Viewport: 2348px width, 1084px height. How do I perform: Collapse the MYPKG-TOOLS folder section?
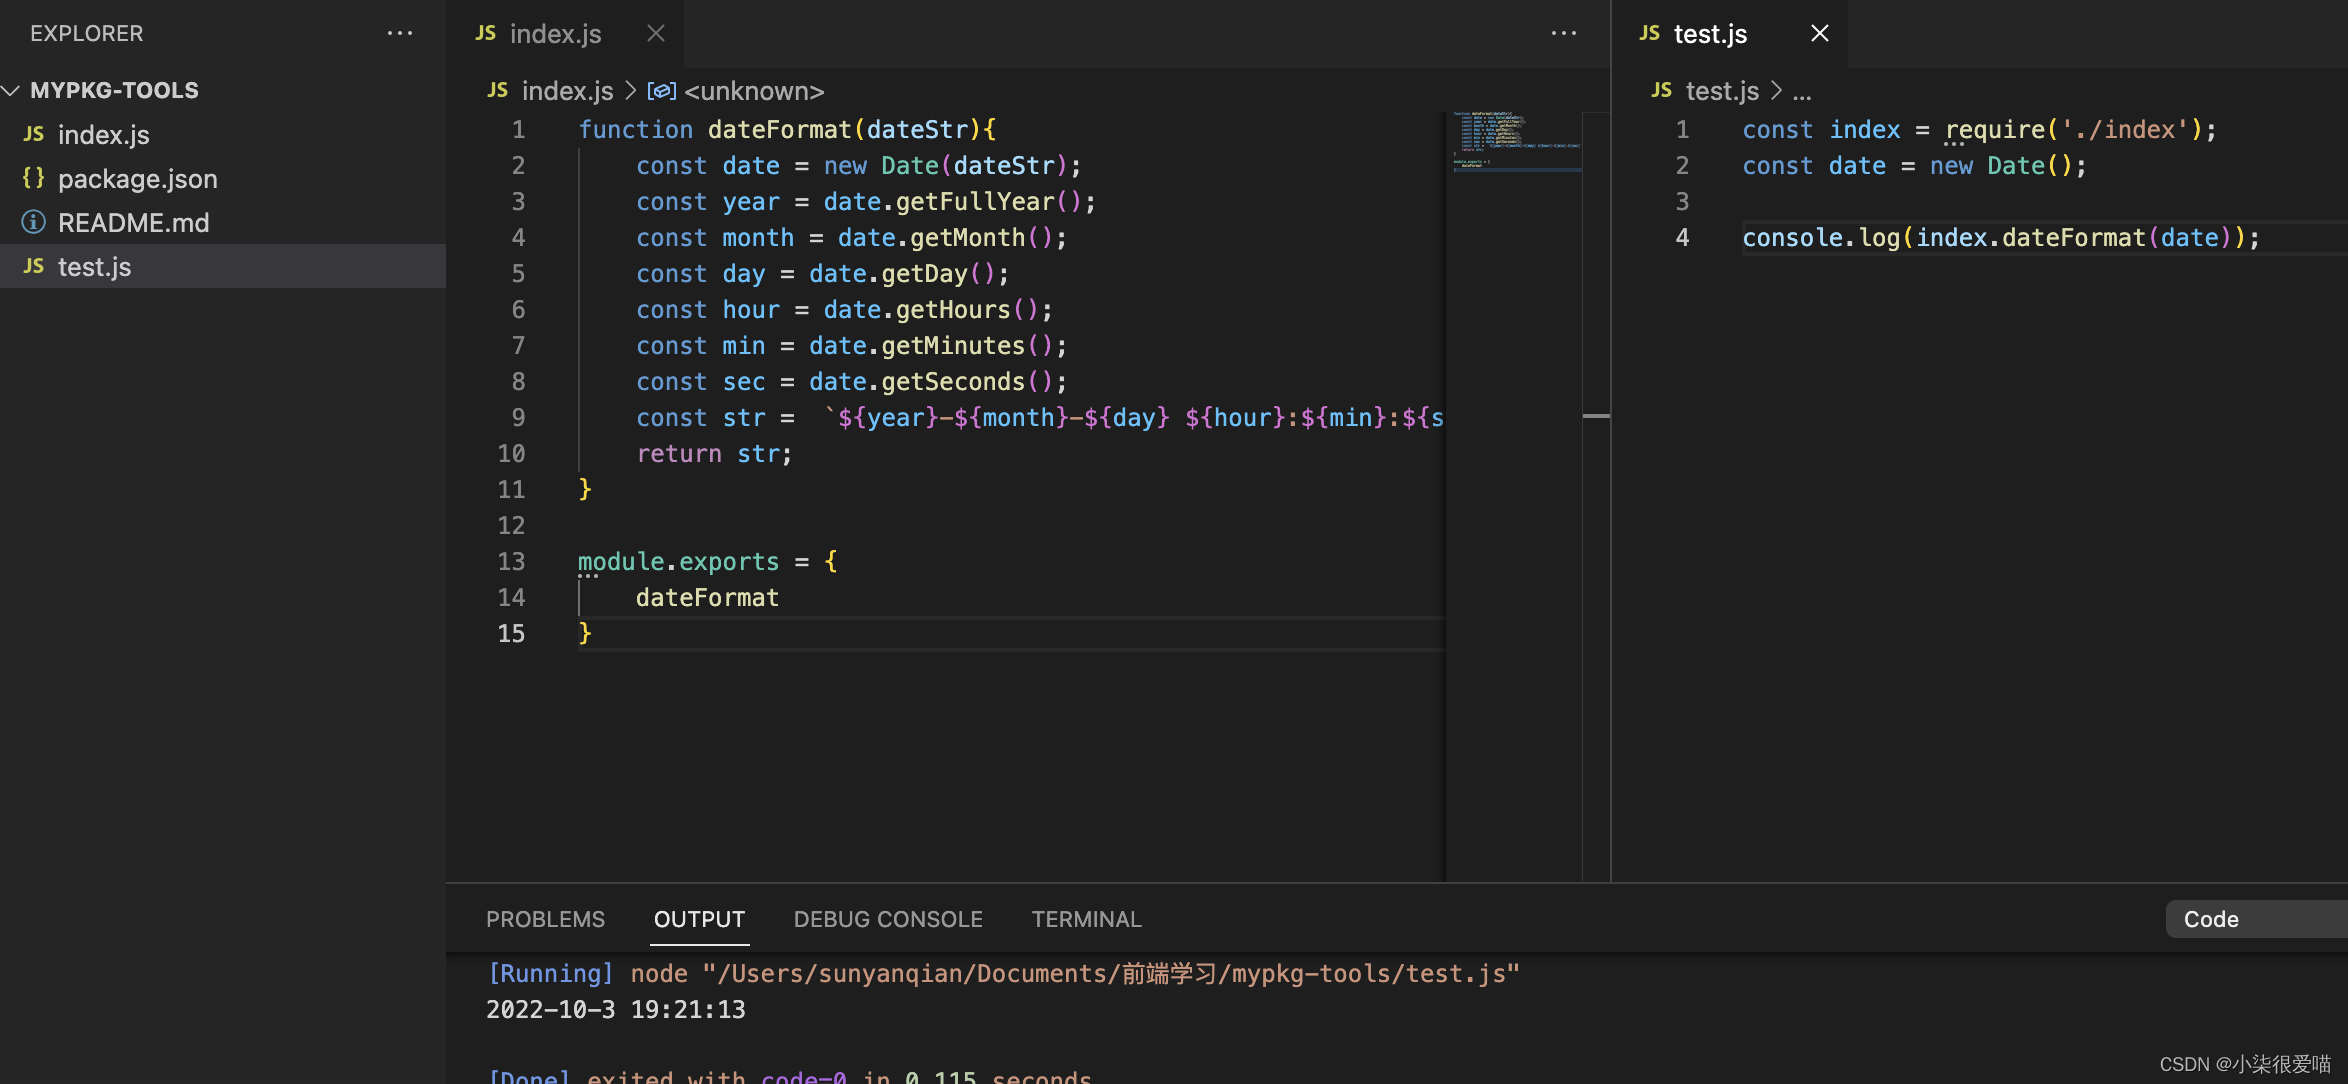click(12, 90)
